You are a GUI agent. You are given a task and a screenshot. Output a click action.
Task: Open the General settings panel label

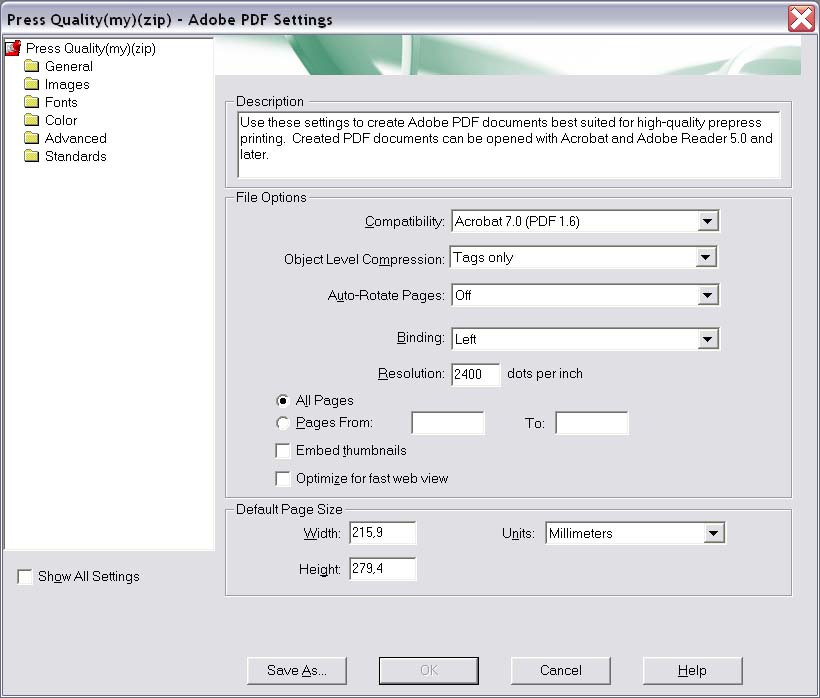pos(69,66)
